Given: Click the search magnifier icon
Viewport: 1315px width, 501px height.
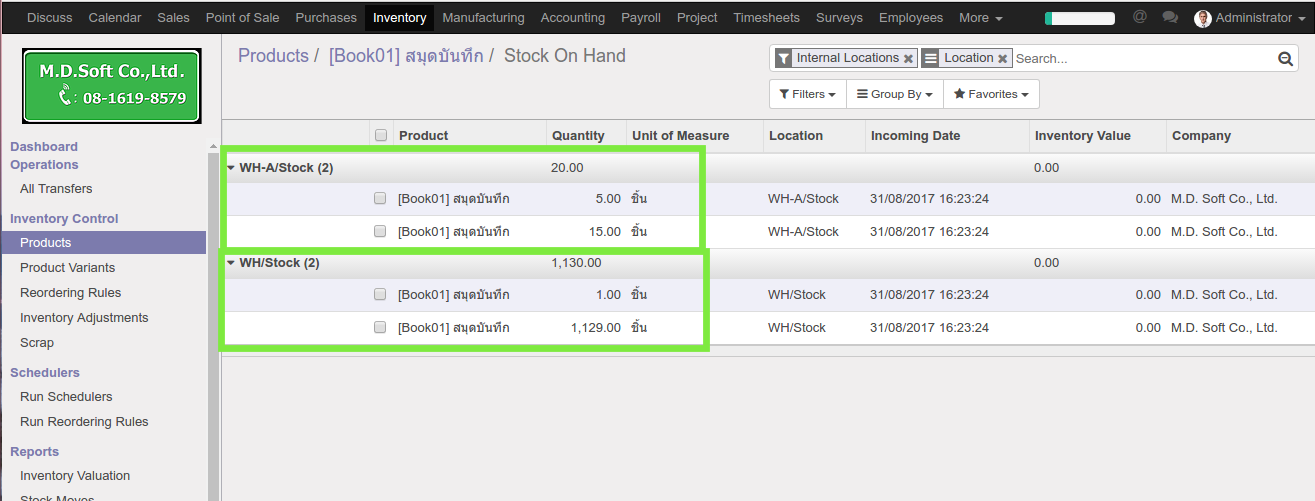Looking at the screenshot, I should (x=1285, y=59).
